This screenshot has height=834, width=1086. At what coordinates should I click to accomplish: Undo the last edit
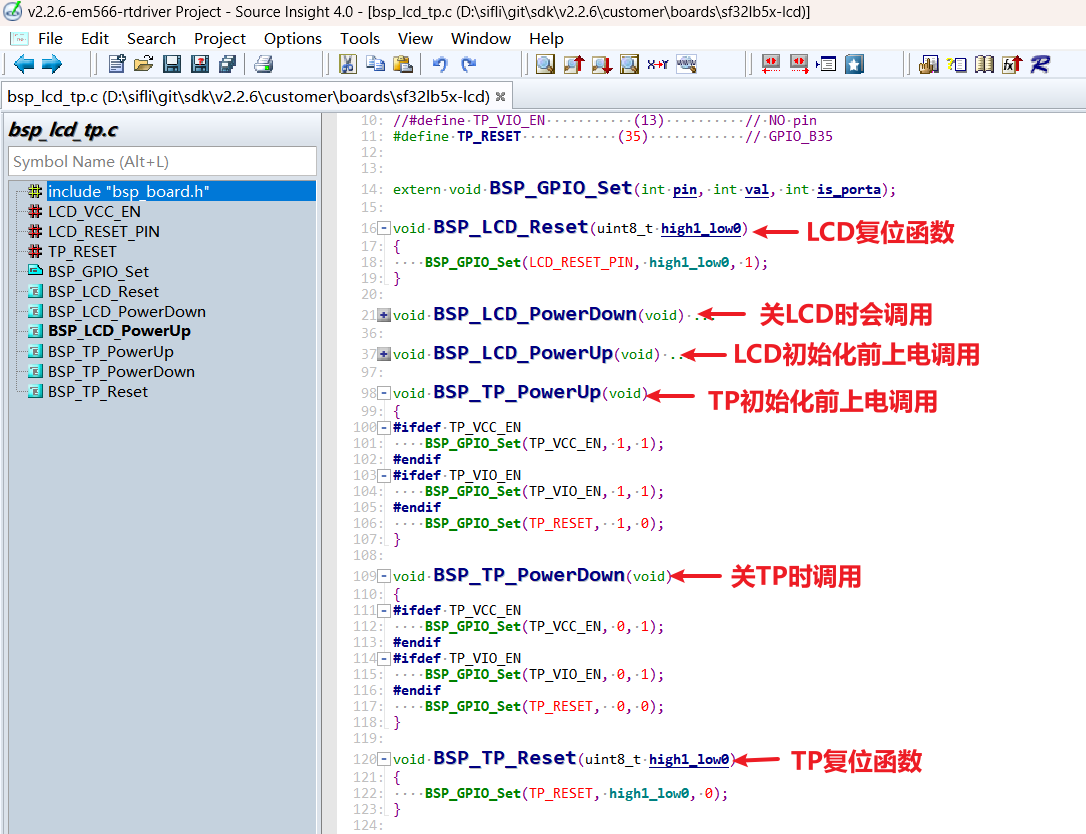[x=440, y=64]
